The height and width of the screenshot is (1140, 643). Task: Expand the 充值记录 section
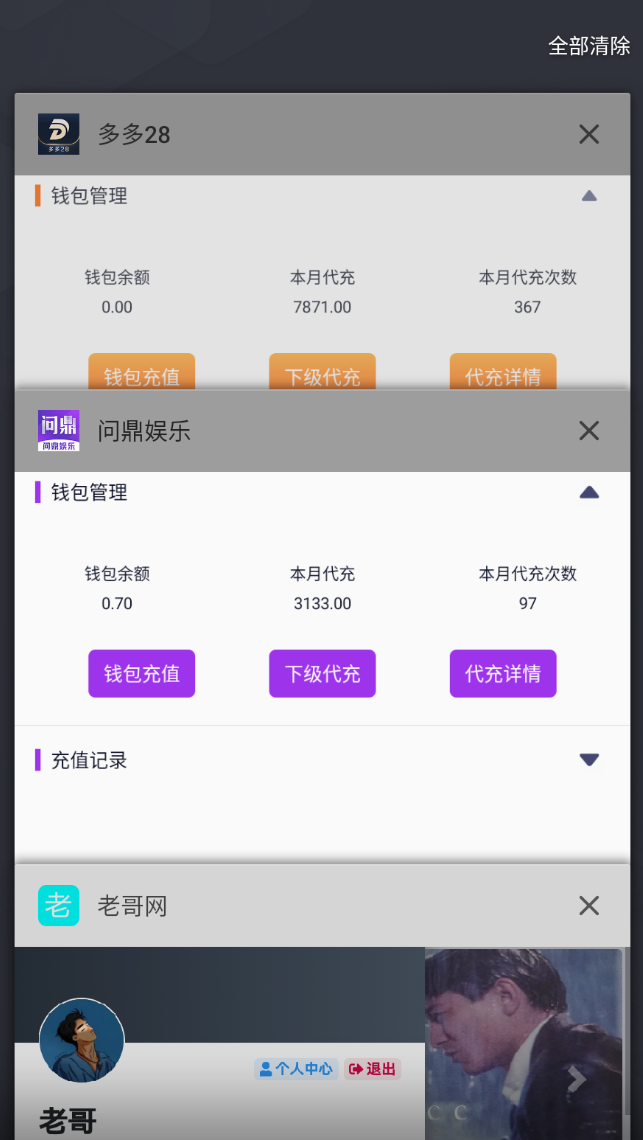tap(589, 760)
